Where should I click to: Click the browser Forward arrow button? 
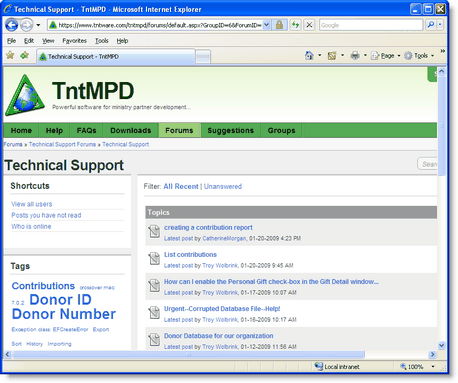point(27,25)
